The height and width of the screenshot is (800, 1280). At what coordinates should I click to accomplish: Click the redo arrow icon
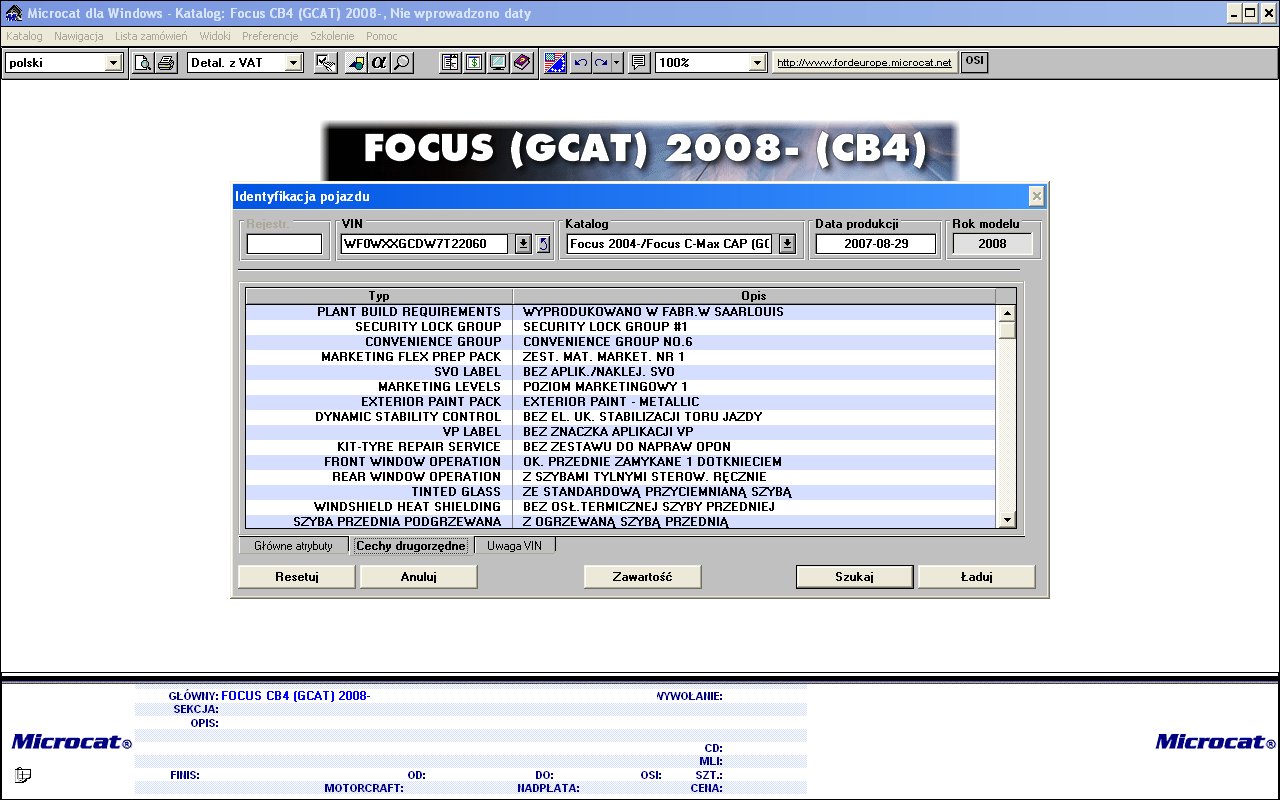click(601, 63)
